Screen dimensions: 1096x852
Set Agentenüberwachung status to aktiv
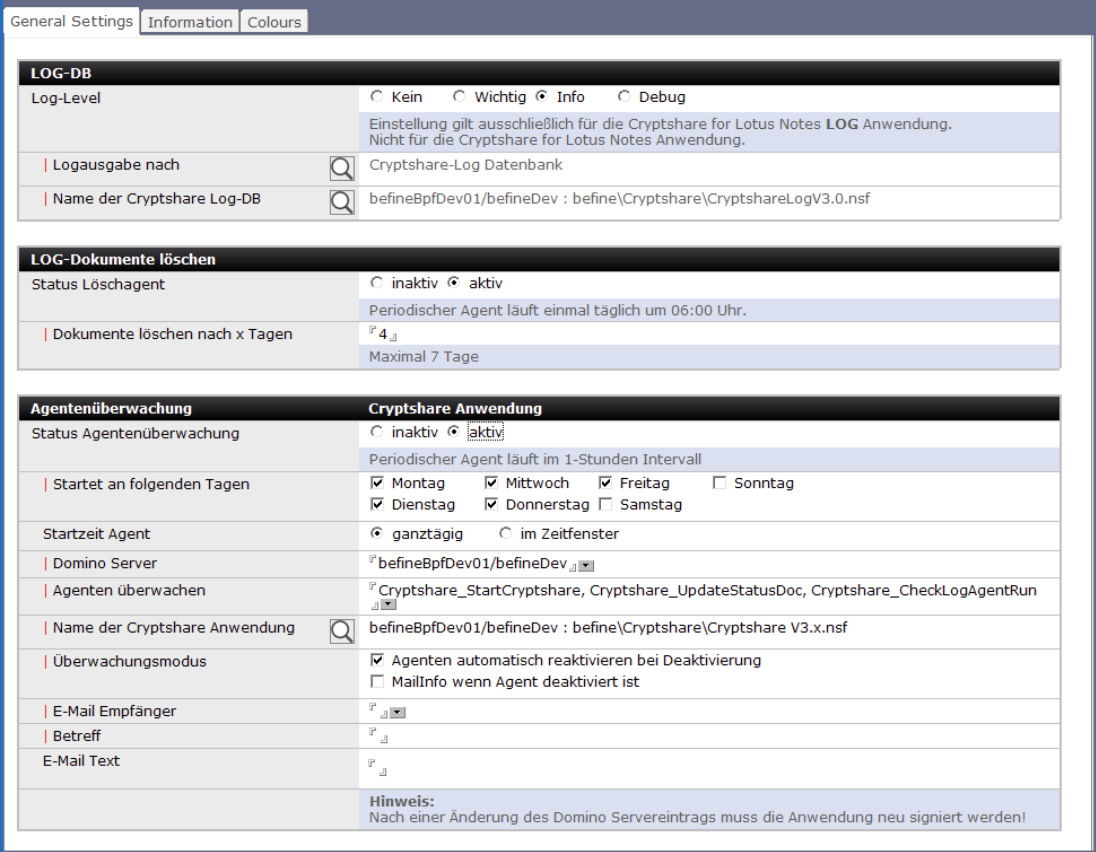click(x=454, y=431)
